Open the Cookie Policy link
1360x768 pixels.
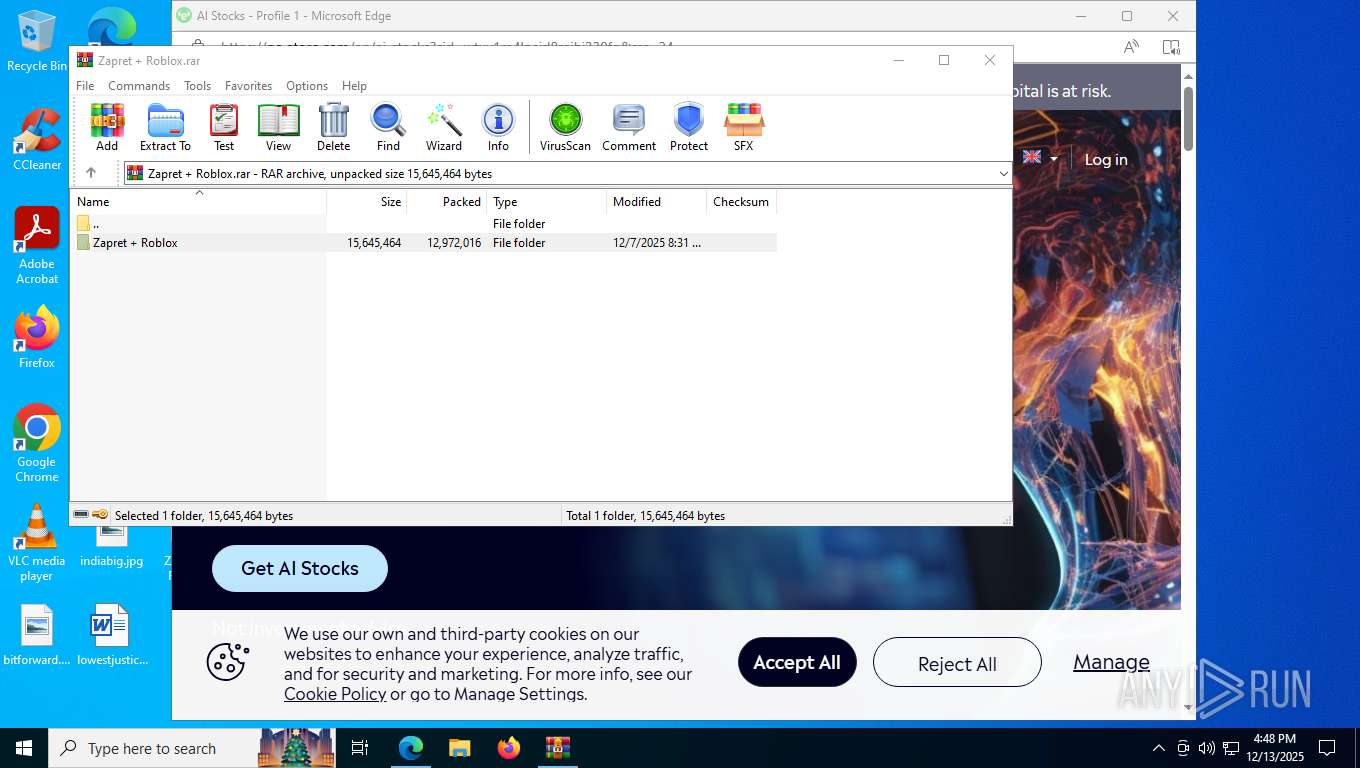335,694
